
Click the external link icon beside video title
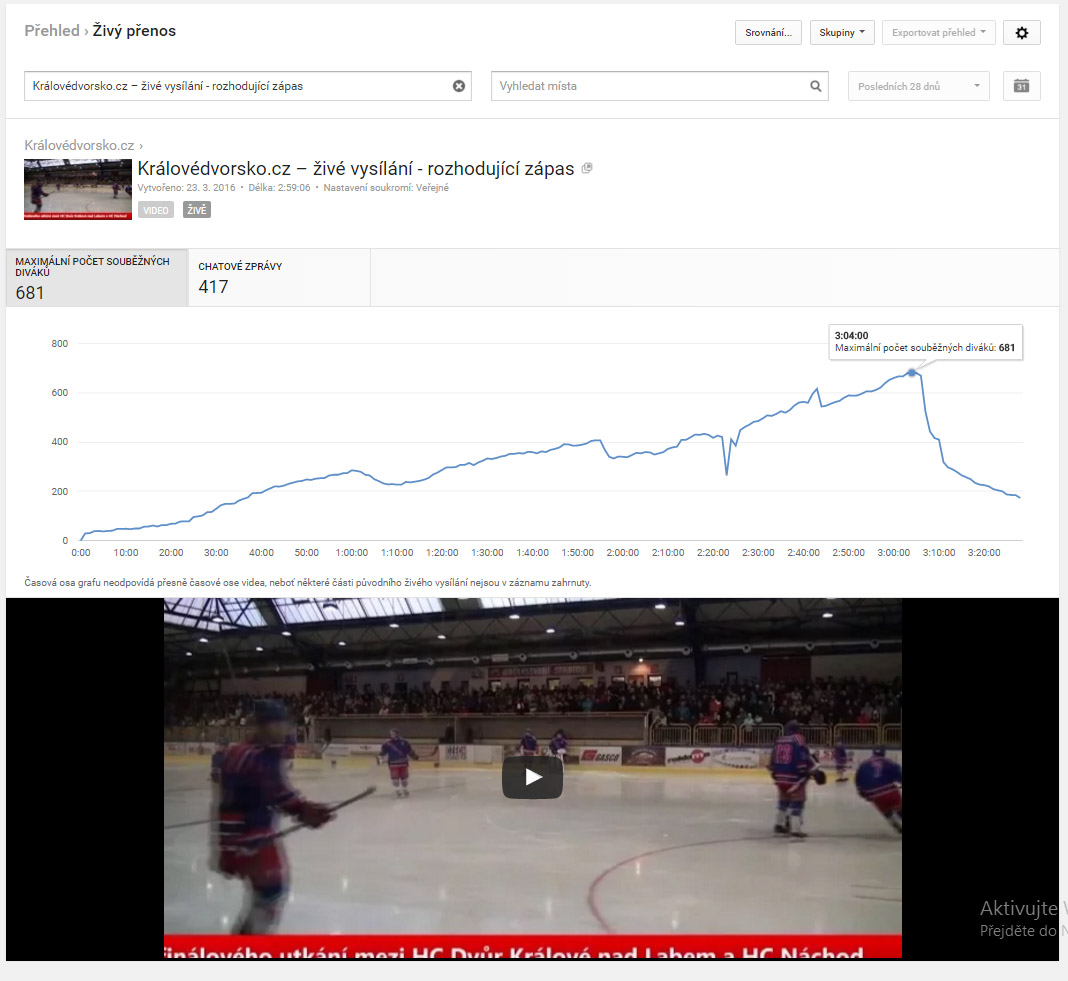[x=587, y=168]
